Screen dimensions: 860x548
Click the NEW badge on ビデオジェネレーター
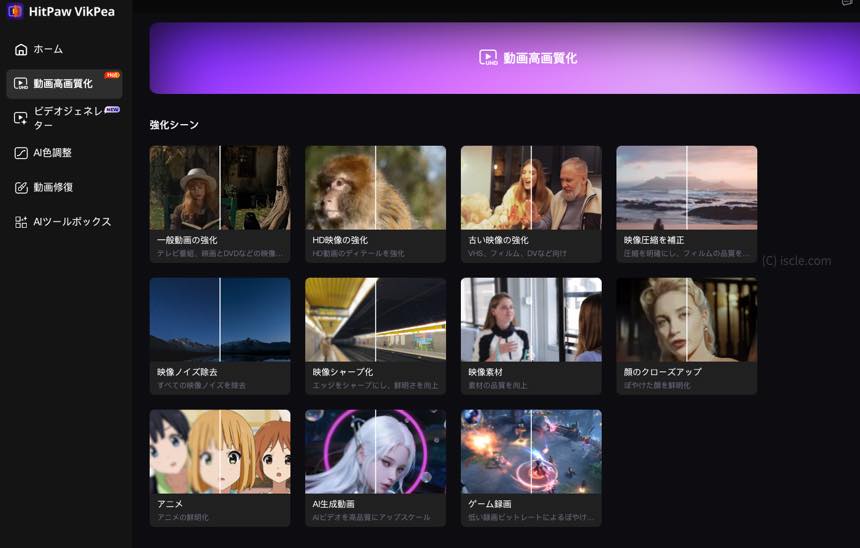coord(112,110)
